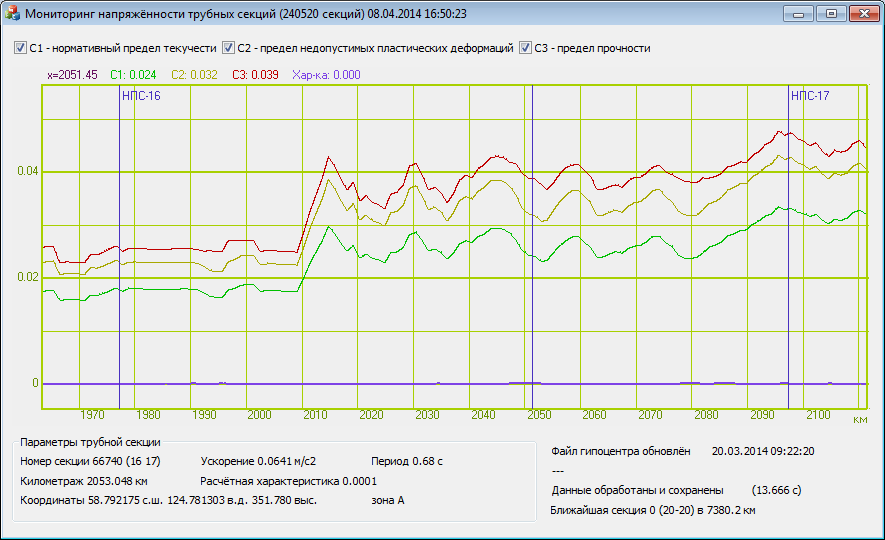Click the 0.02 y-axis label
Screen dimensions: 885x540
coord(28,277)
